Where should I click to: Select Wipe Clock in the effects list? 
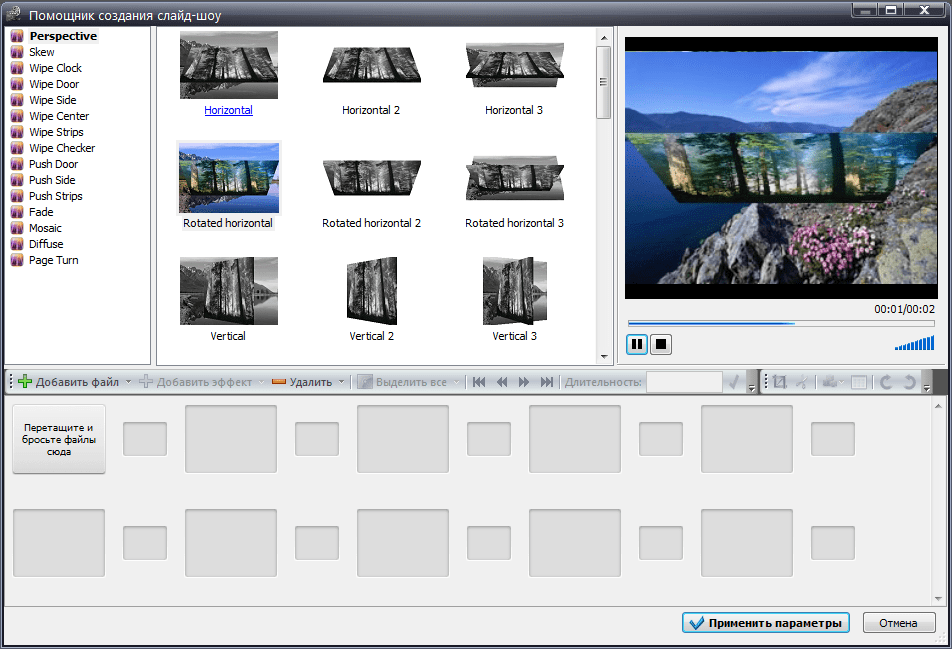55,68
